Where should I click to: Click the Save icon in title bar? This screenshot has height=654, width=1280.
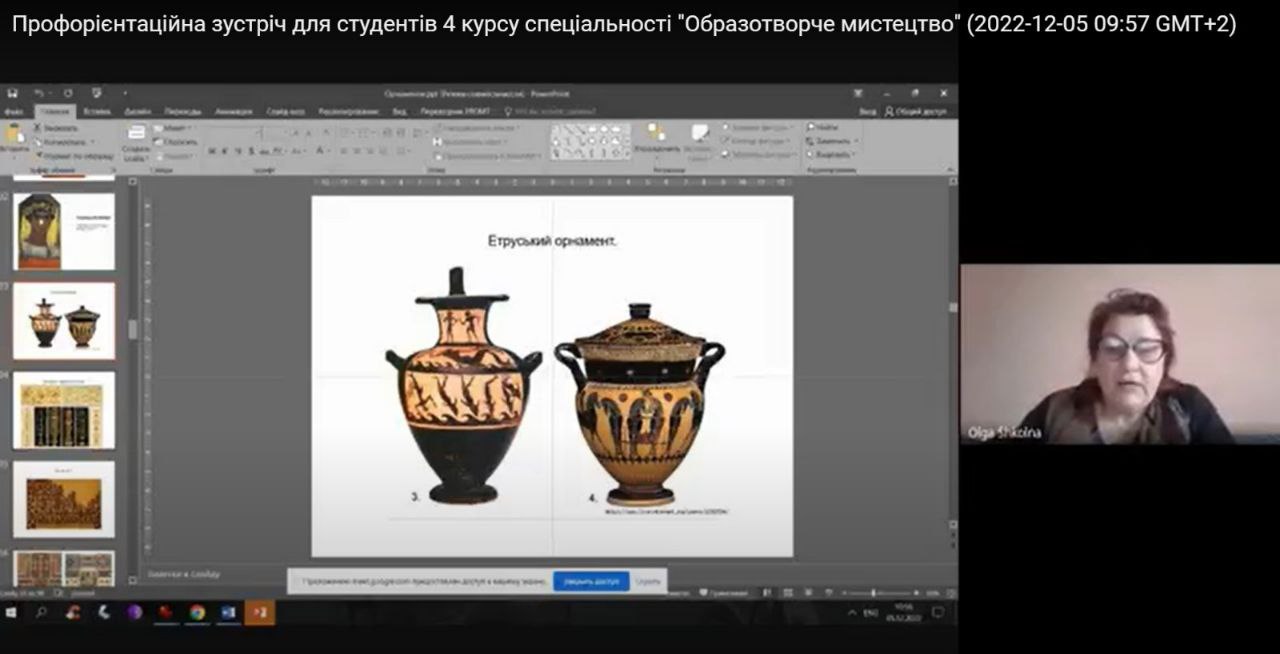[13, 93]
